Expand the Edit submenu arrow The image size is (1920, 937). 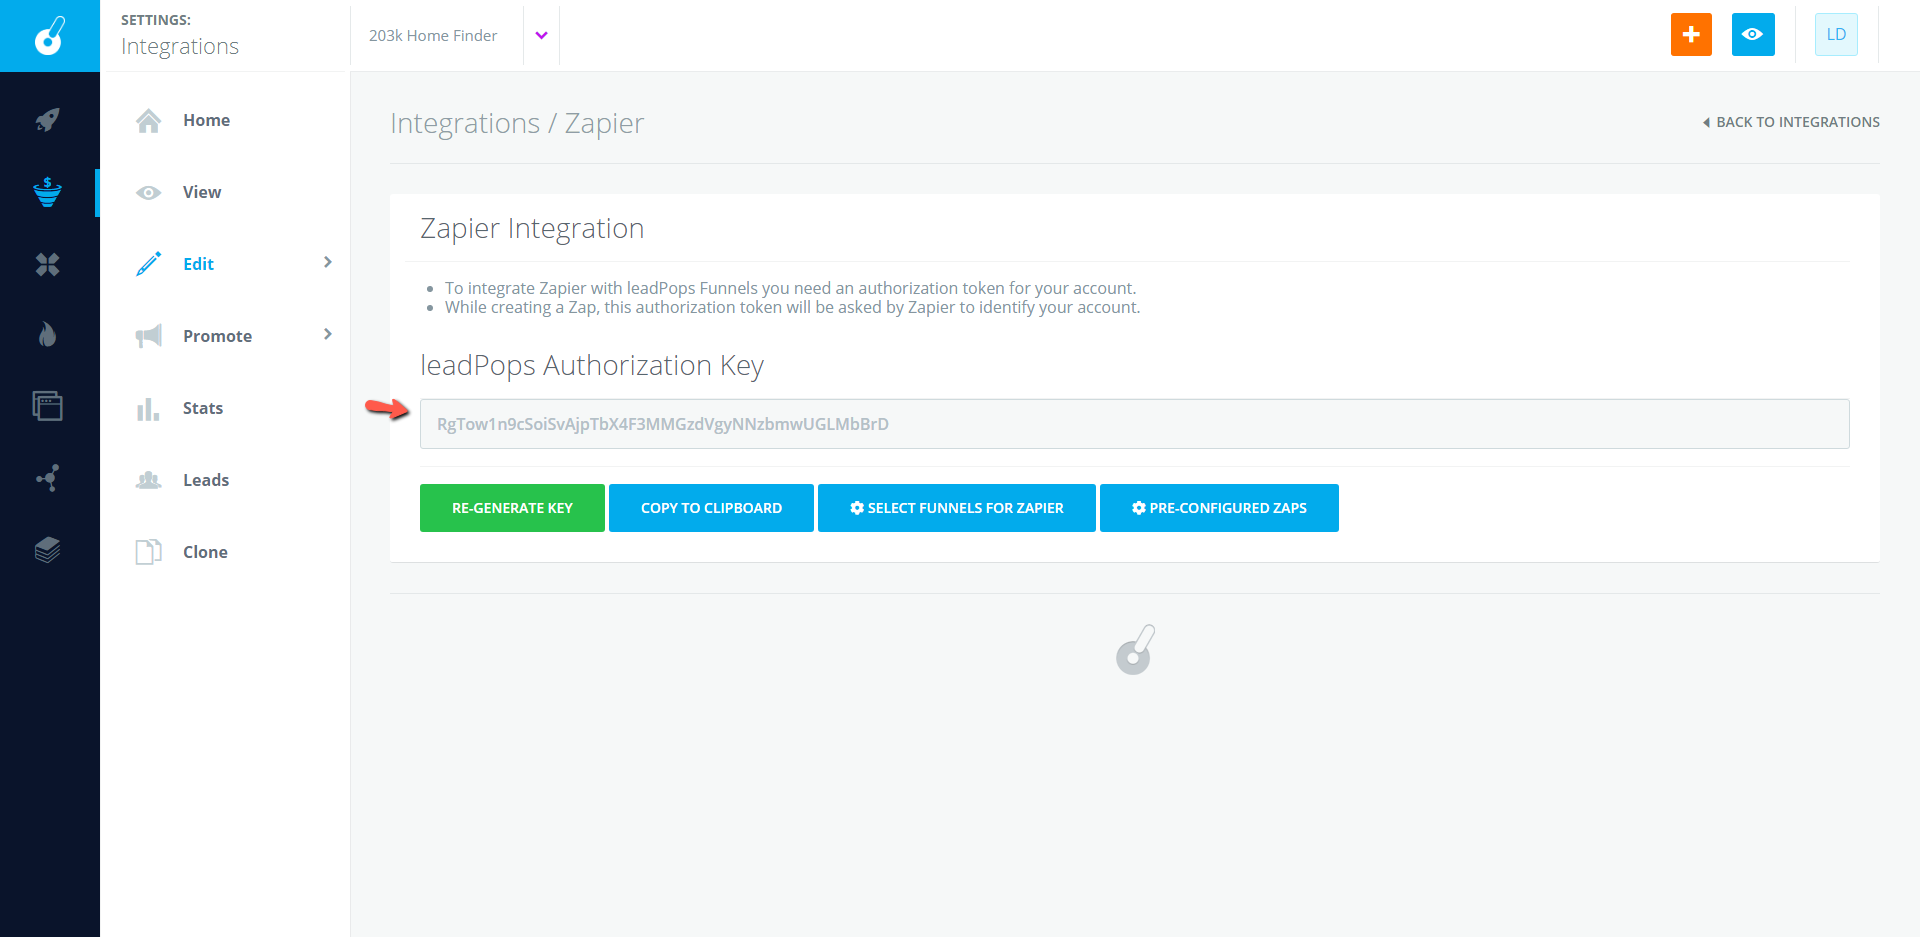pyautogui.click(x=327, y=262)
